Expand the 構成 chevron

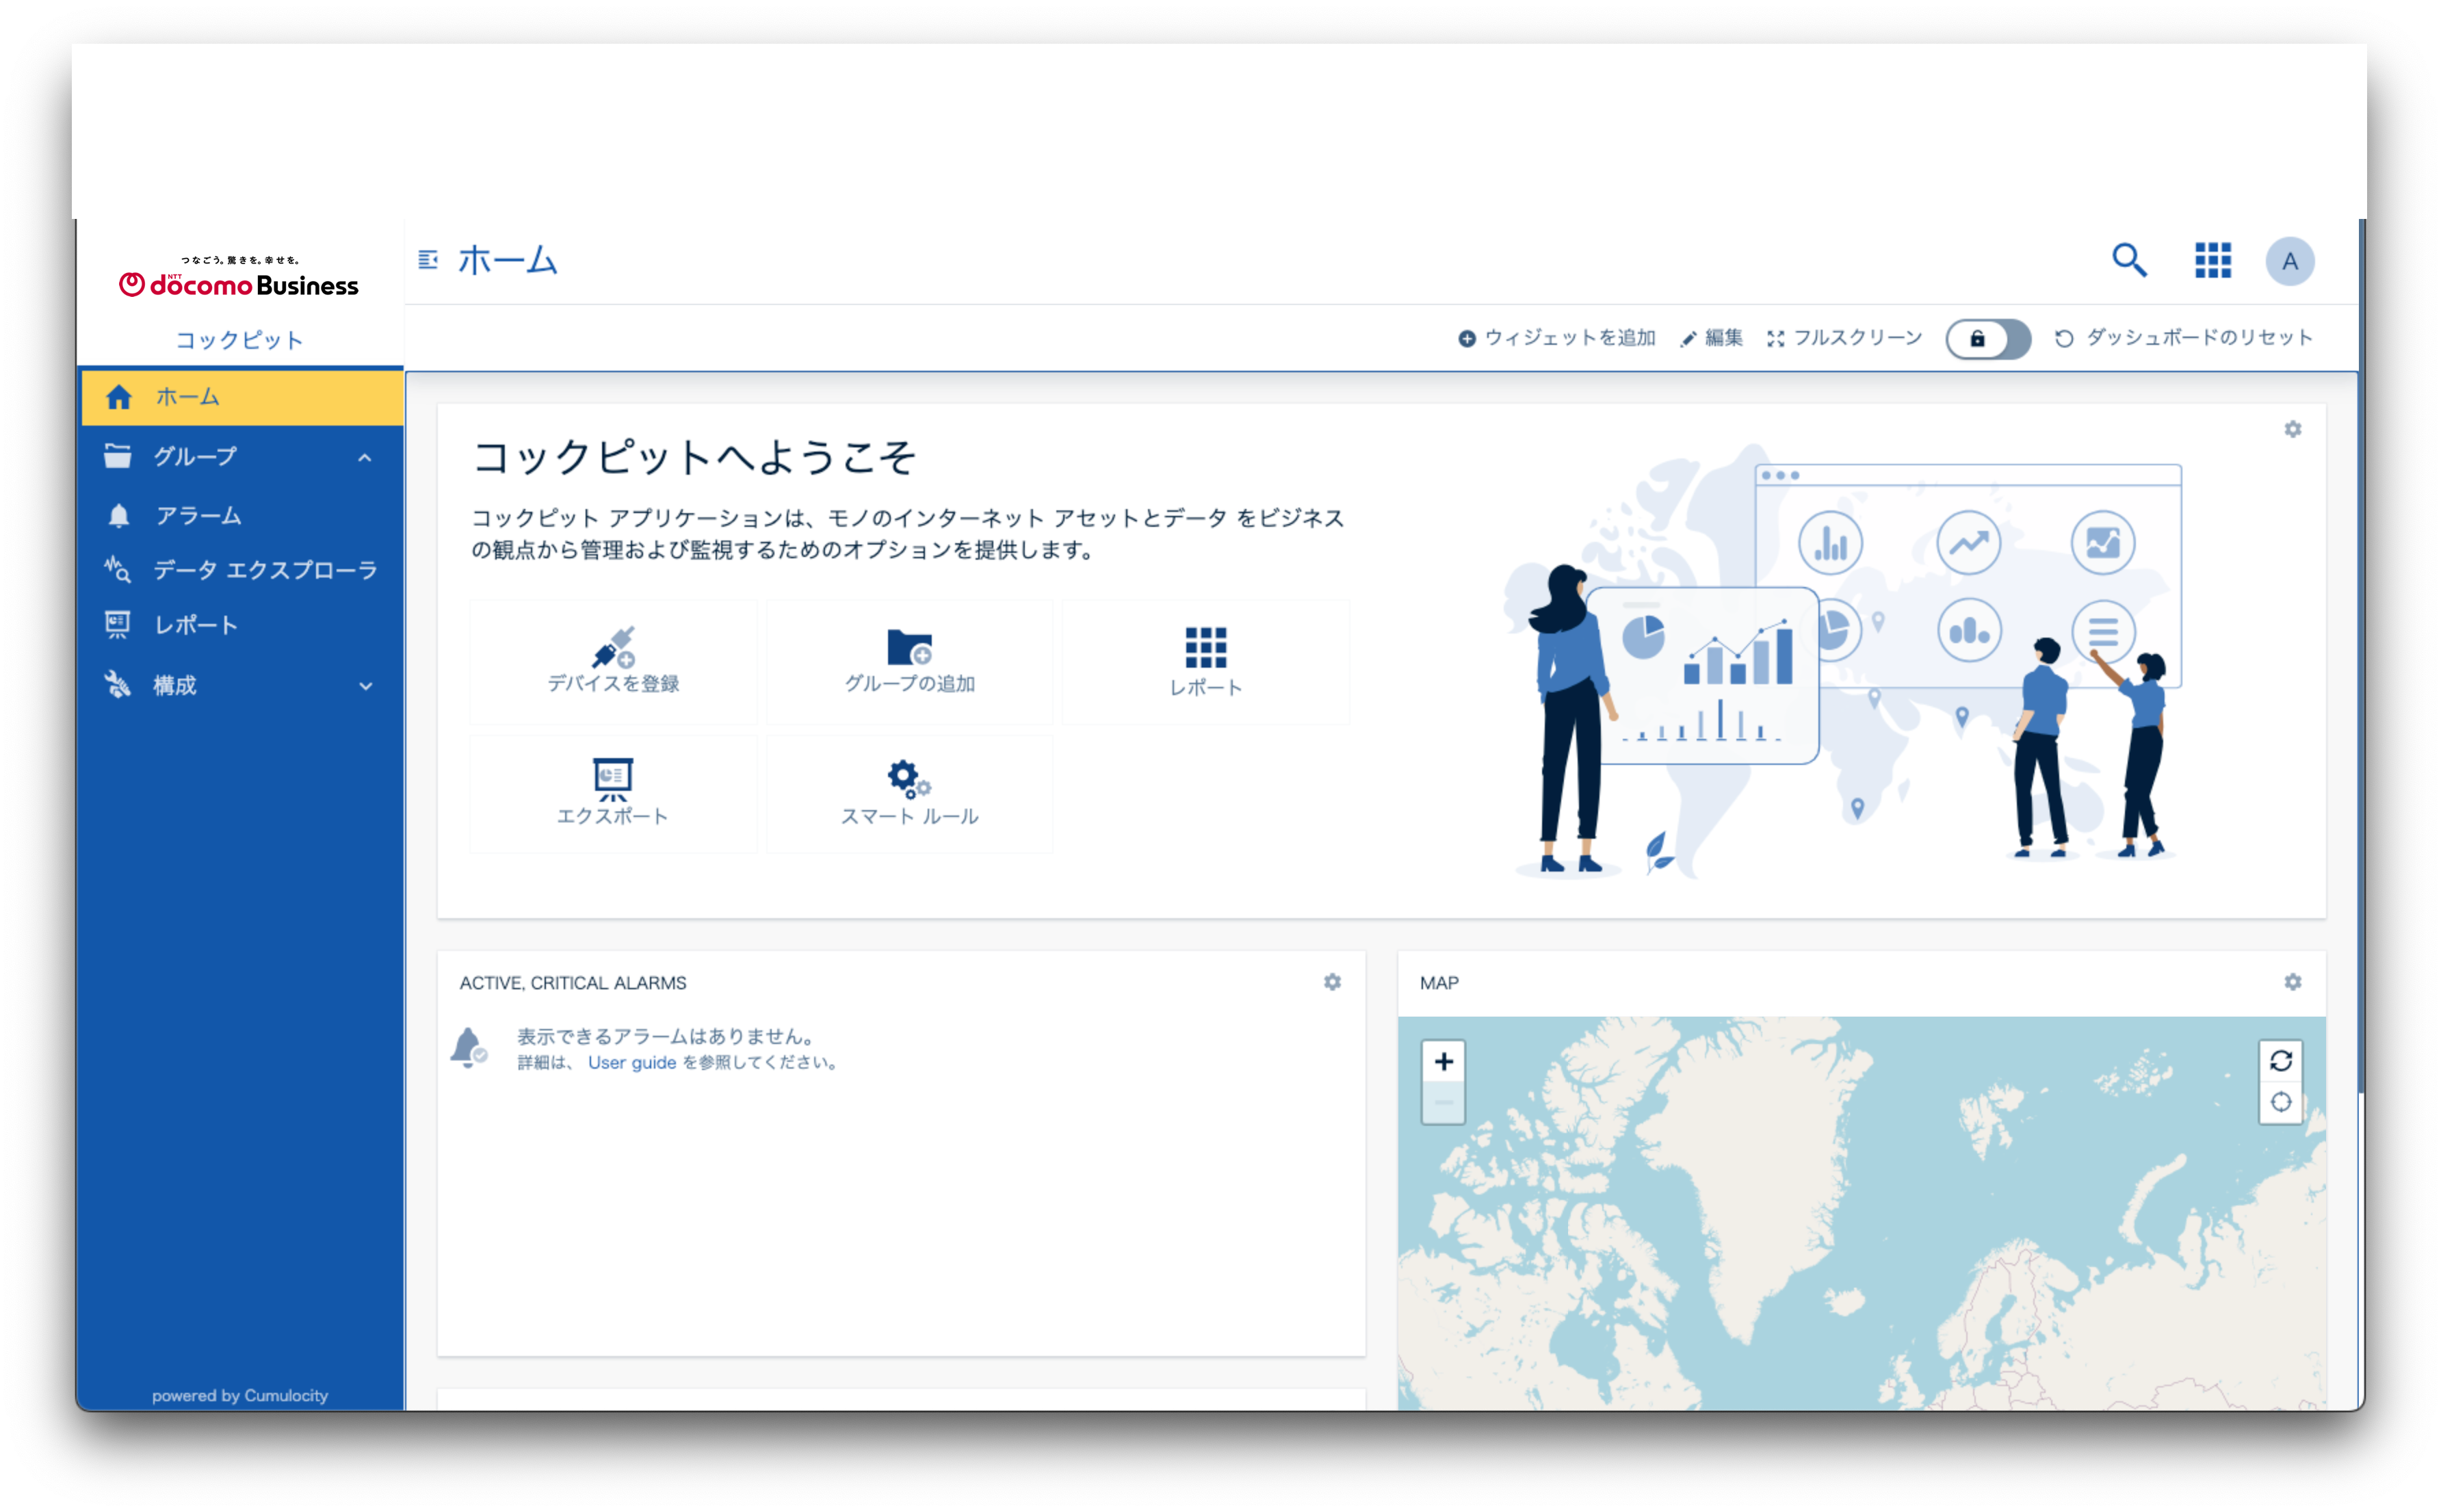pyautogui.click(x=365, y=686)
